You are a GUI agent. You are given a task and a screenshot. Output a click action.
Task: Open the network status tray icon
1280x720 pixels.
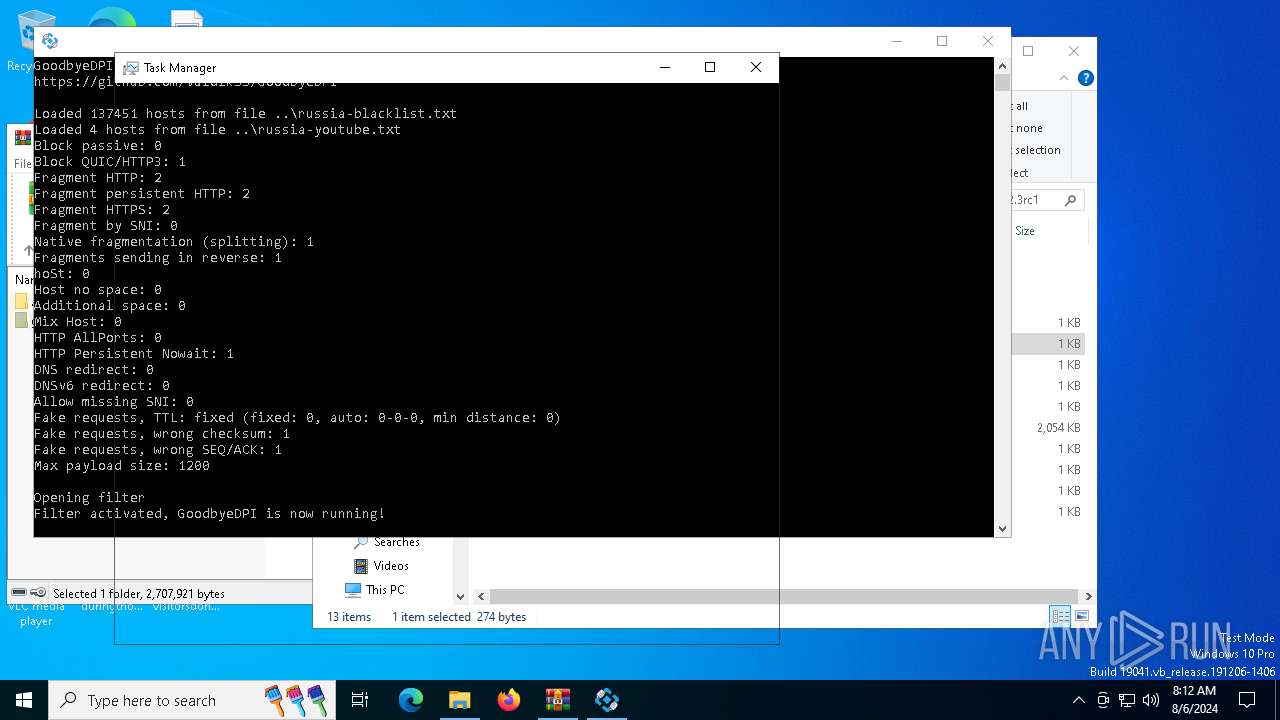[1127, 700]
